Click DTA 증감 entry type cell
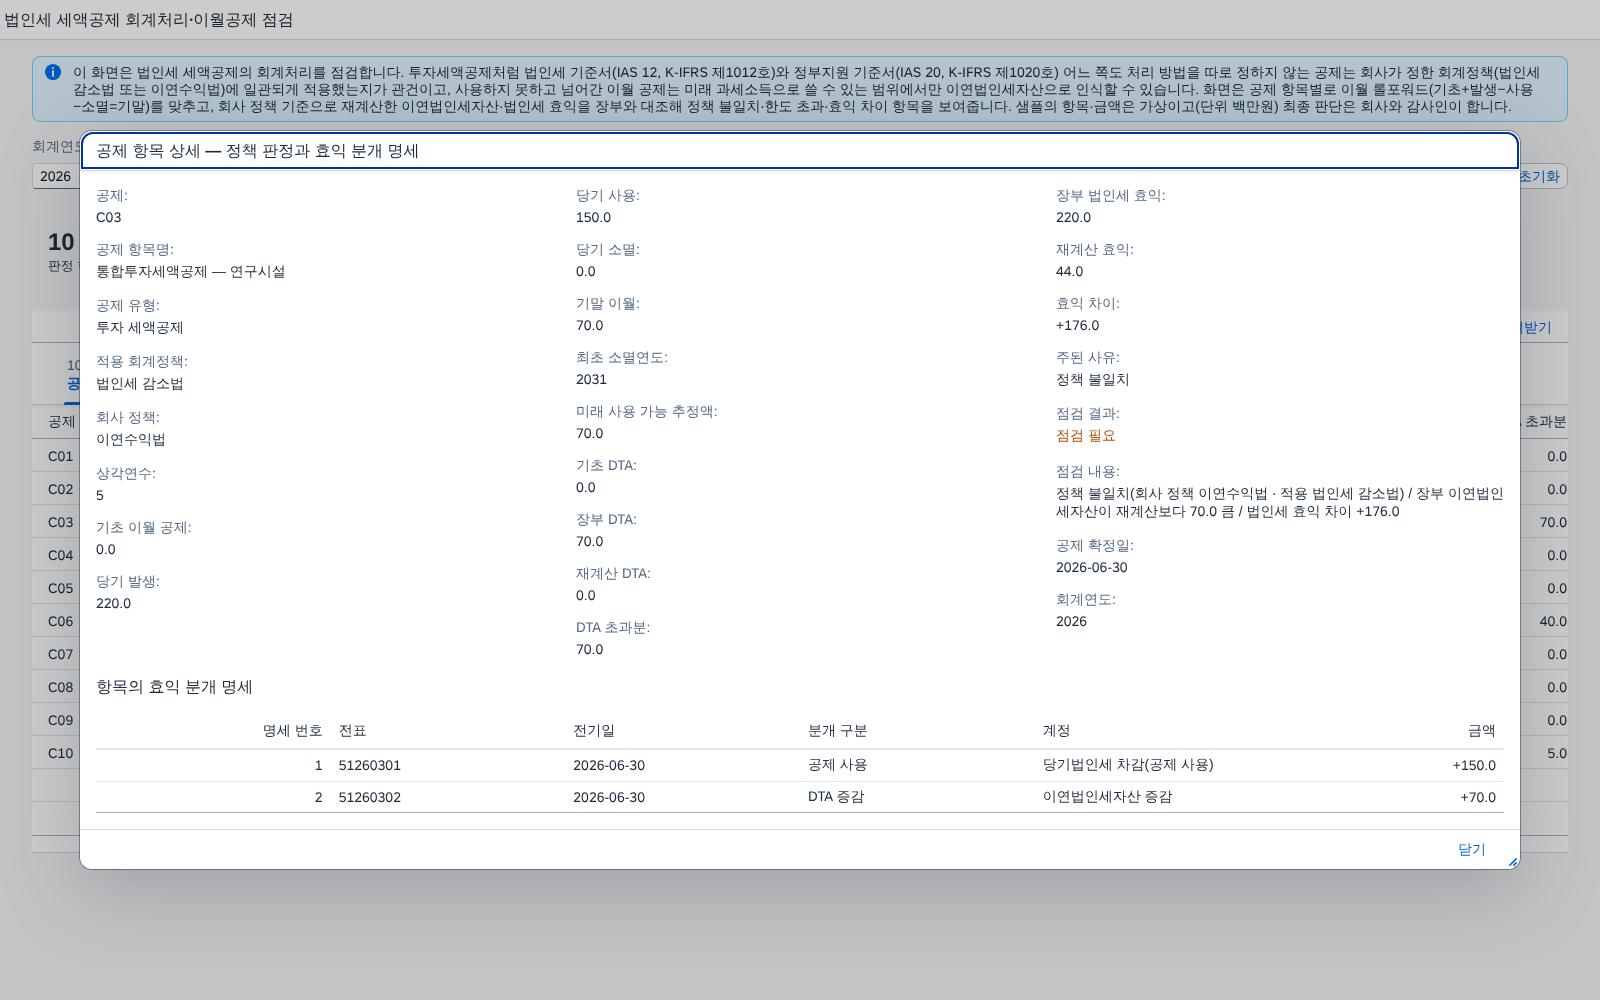The image size is (1600, 1000). (836, 797)
